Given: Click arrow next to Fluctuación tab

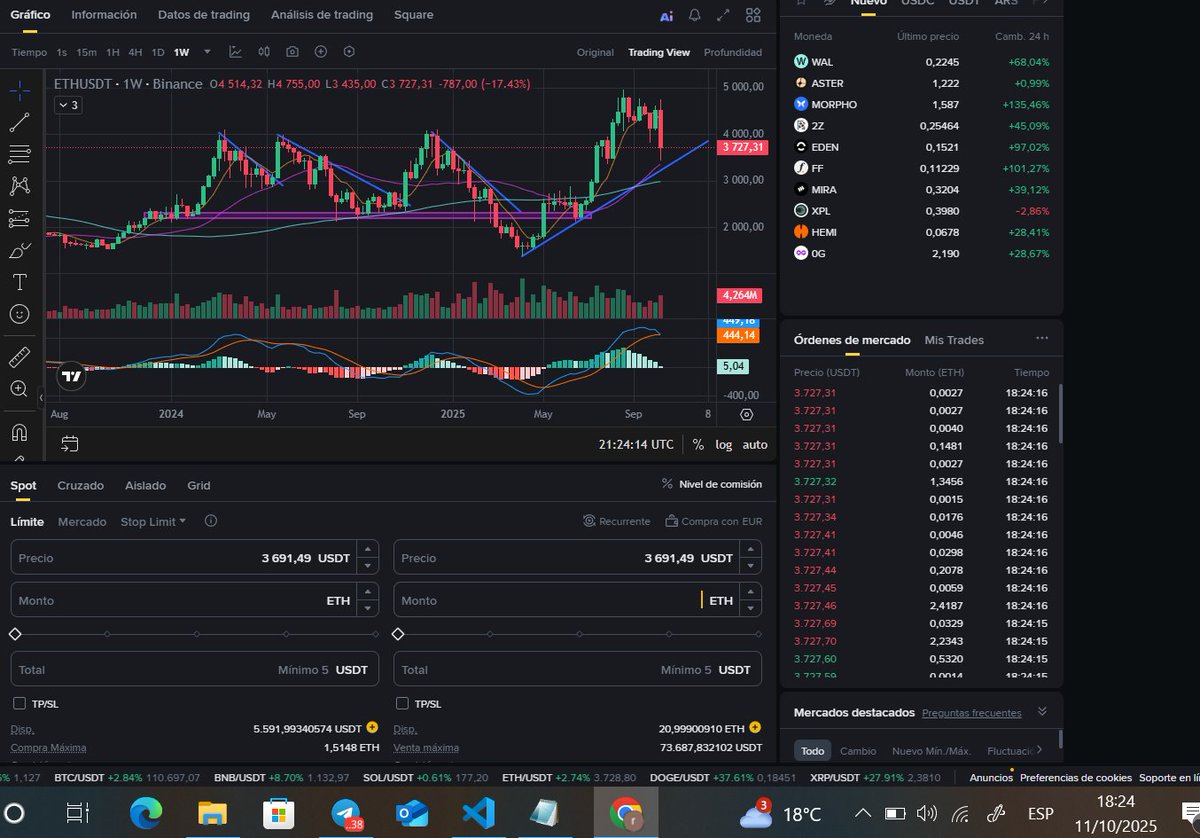Looking at the screenshot, I should (1039, 749).
